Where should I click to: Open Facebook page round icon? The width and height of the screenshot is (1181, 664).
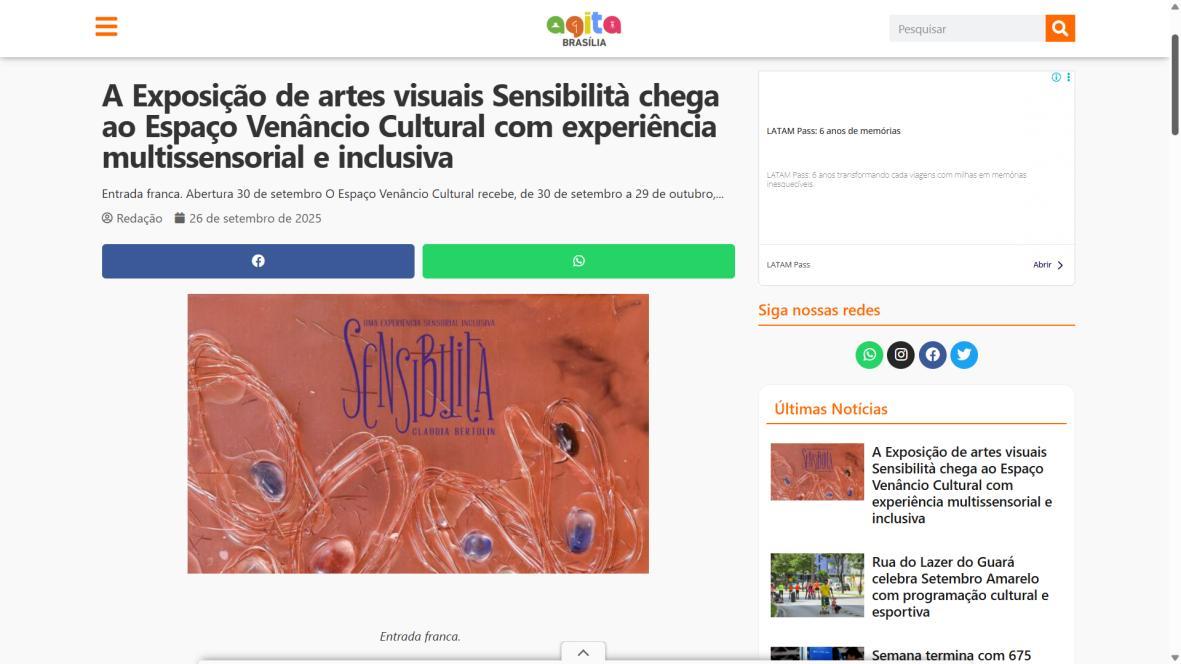tap(932, 355)
